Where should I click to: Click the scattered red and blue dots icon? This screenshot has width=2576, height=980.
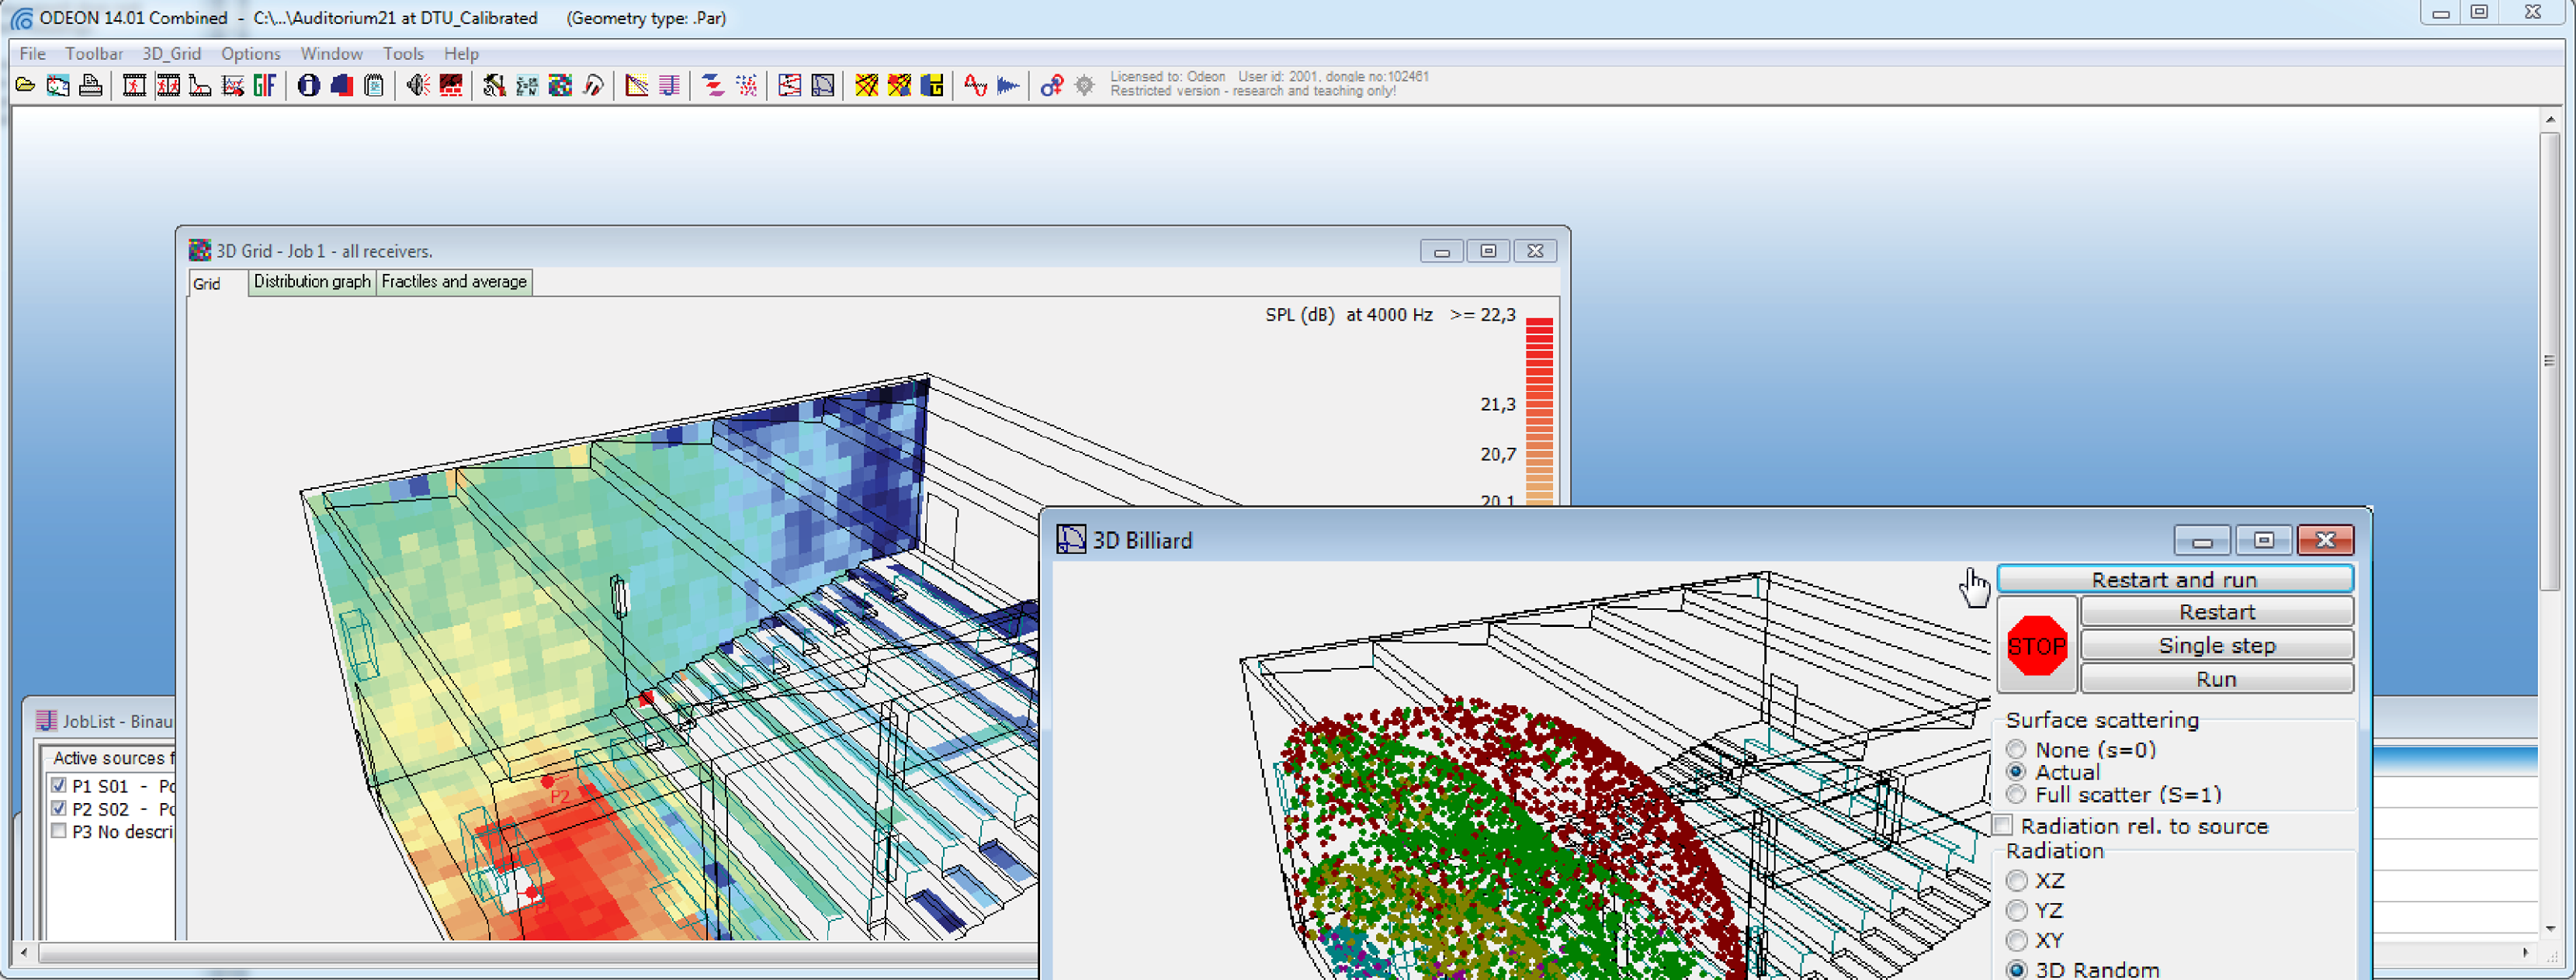[746, 86]
